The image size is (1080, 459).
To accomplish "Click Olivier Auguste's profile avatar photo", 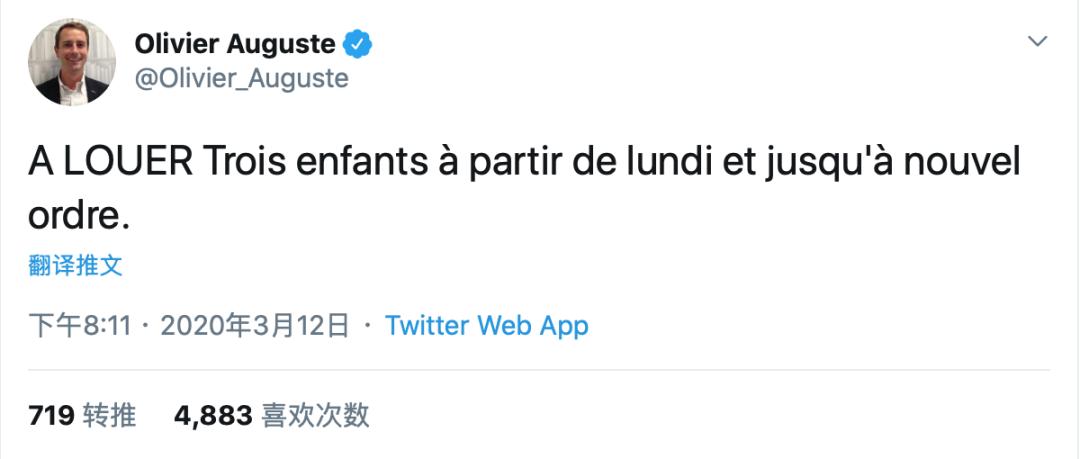I will click(72, 62).
